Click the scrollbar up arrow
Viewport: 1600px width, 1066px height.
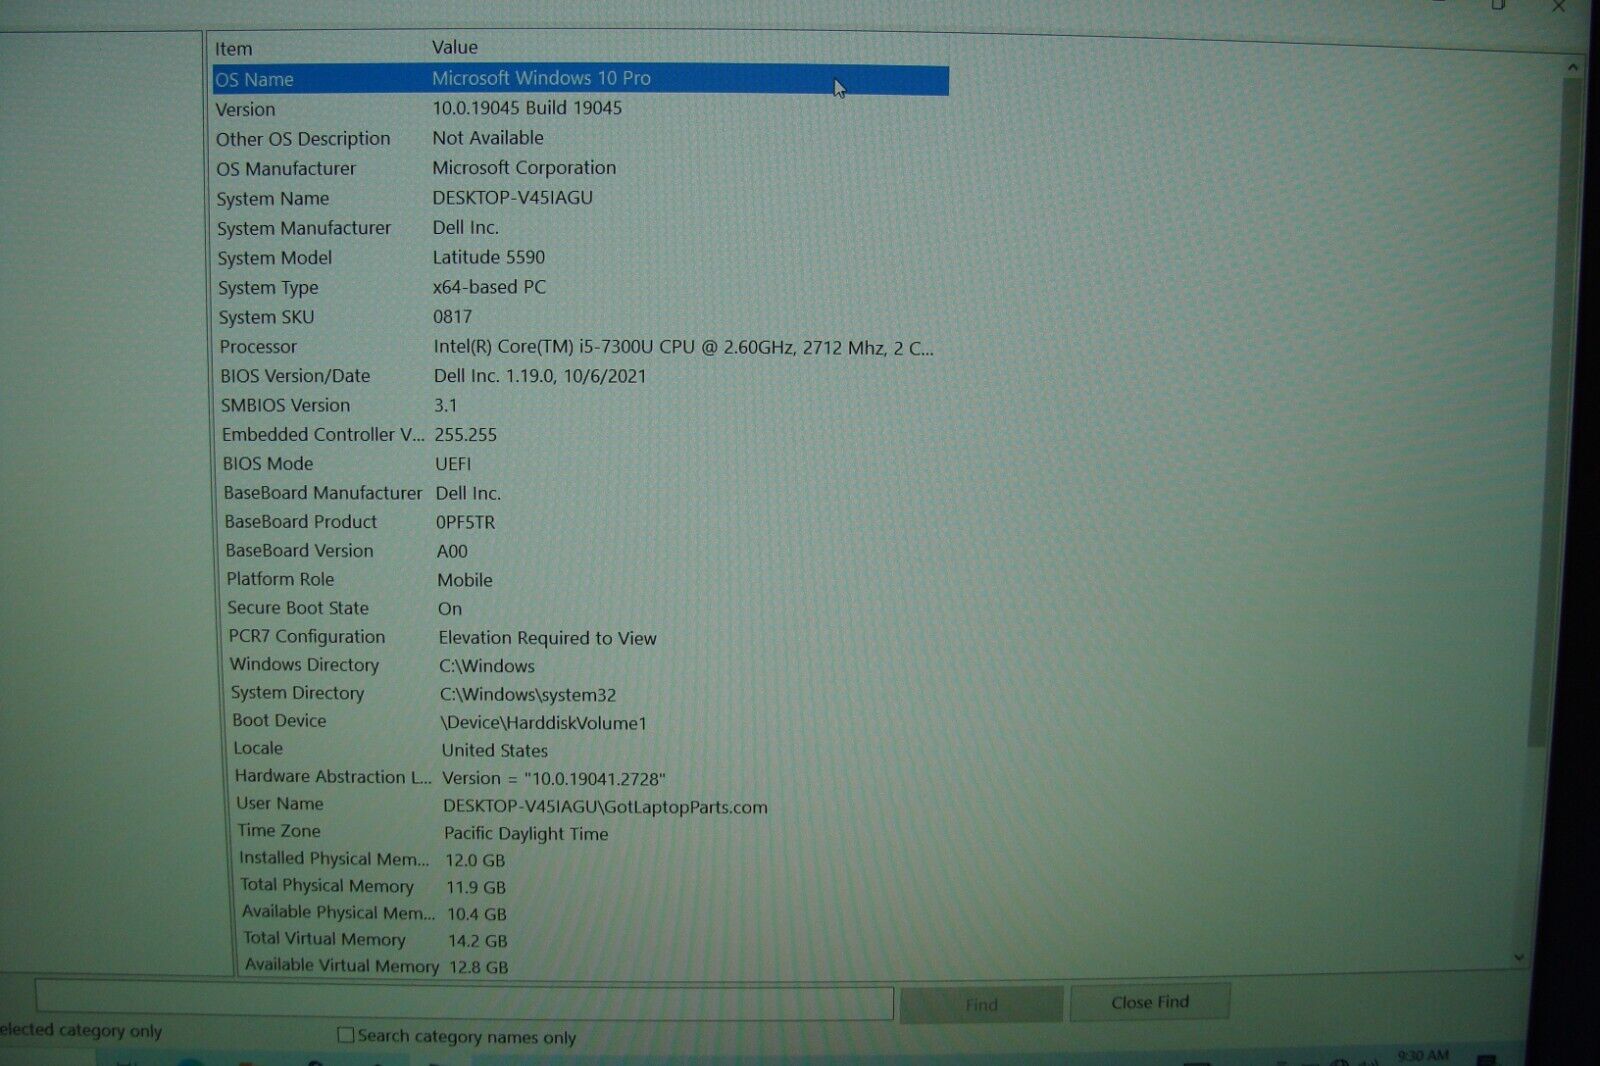tap(1572, 67)
